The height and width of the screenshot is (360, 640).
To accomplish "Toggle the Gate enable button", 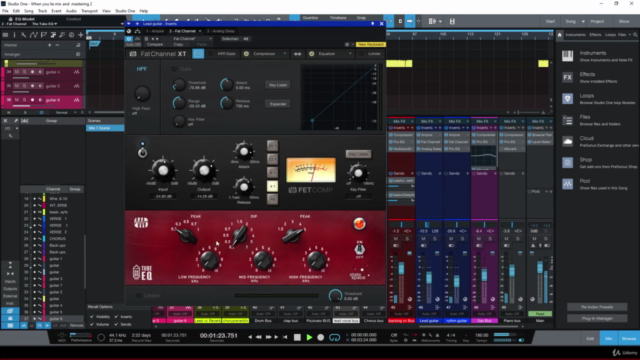I will (x=174, y=69).
